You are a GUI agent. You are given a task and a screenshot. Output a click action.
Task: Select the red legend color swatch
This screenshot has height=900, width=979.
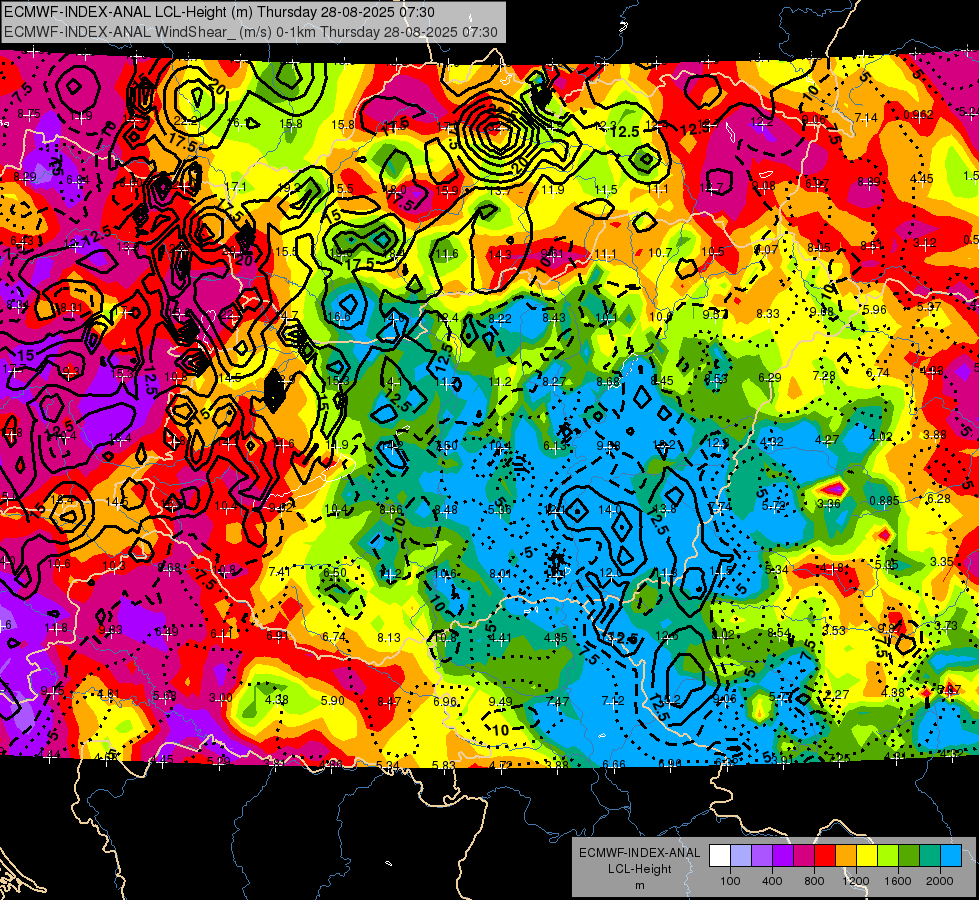[x=825, y=856]
